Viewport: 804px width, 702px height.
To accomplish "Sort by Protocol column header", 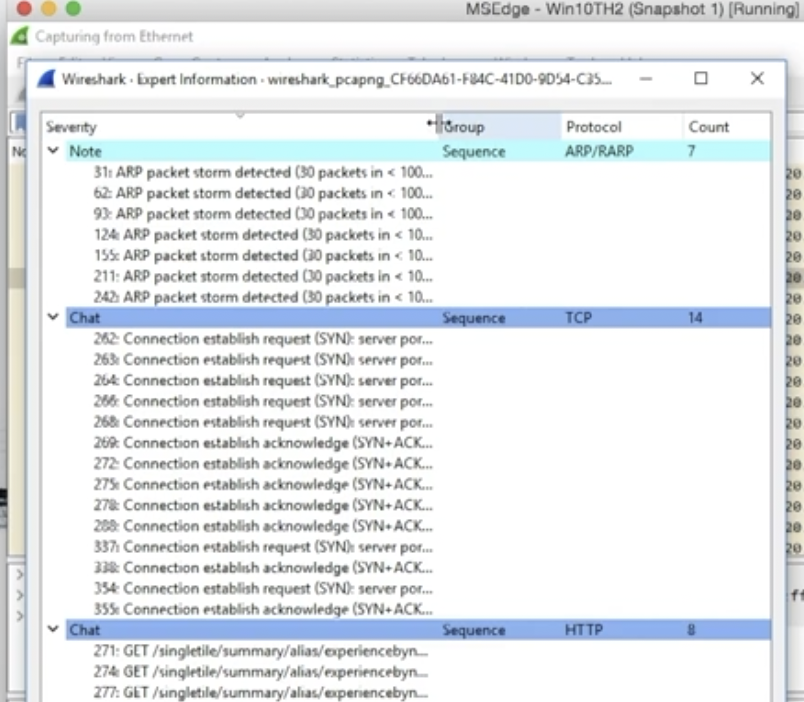I will click(x=622, y=127).
